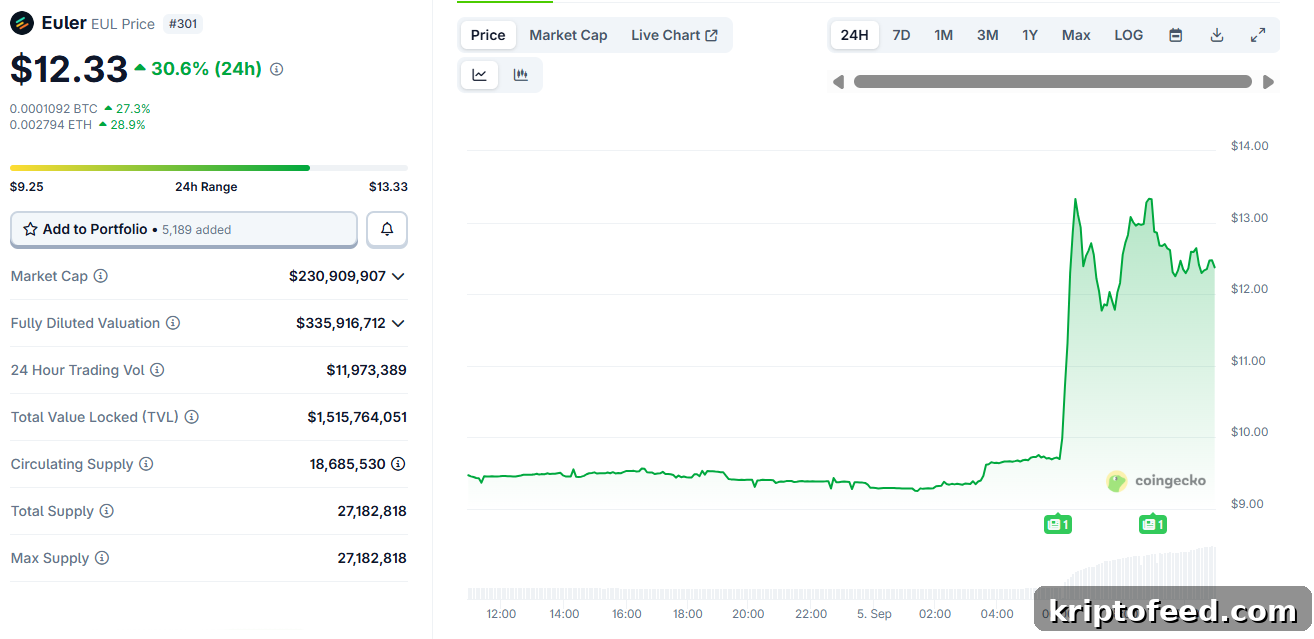Click the $12.33 price text
Image resolution: width=1314 pixels, height=639 pixels.
click(x=69, y=69)
